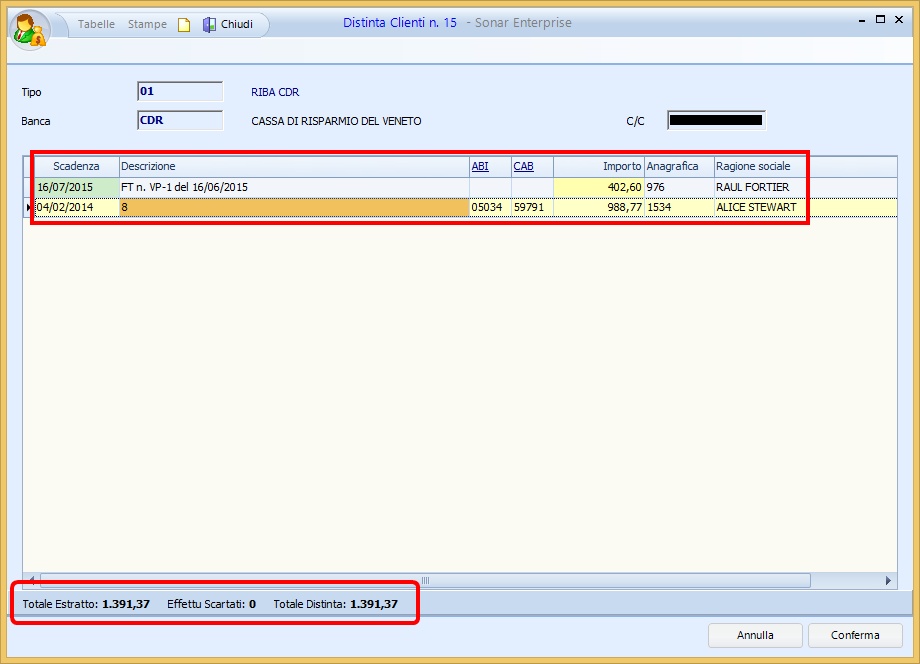This screenshot has height=664, width=920.
Task: Sort by the ABI column header
Action: (480, 166)
